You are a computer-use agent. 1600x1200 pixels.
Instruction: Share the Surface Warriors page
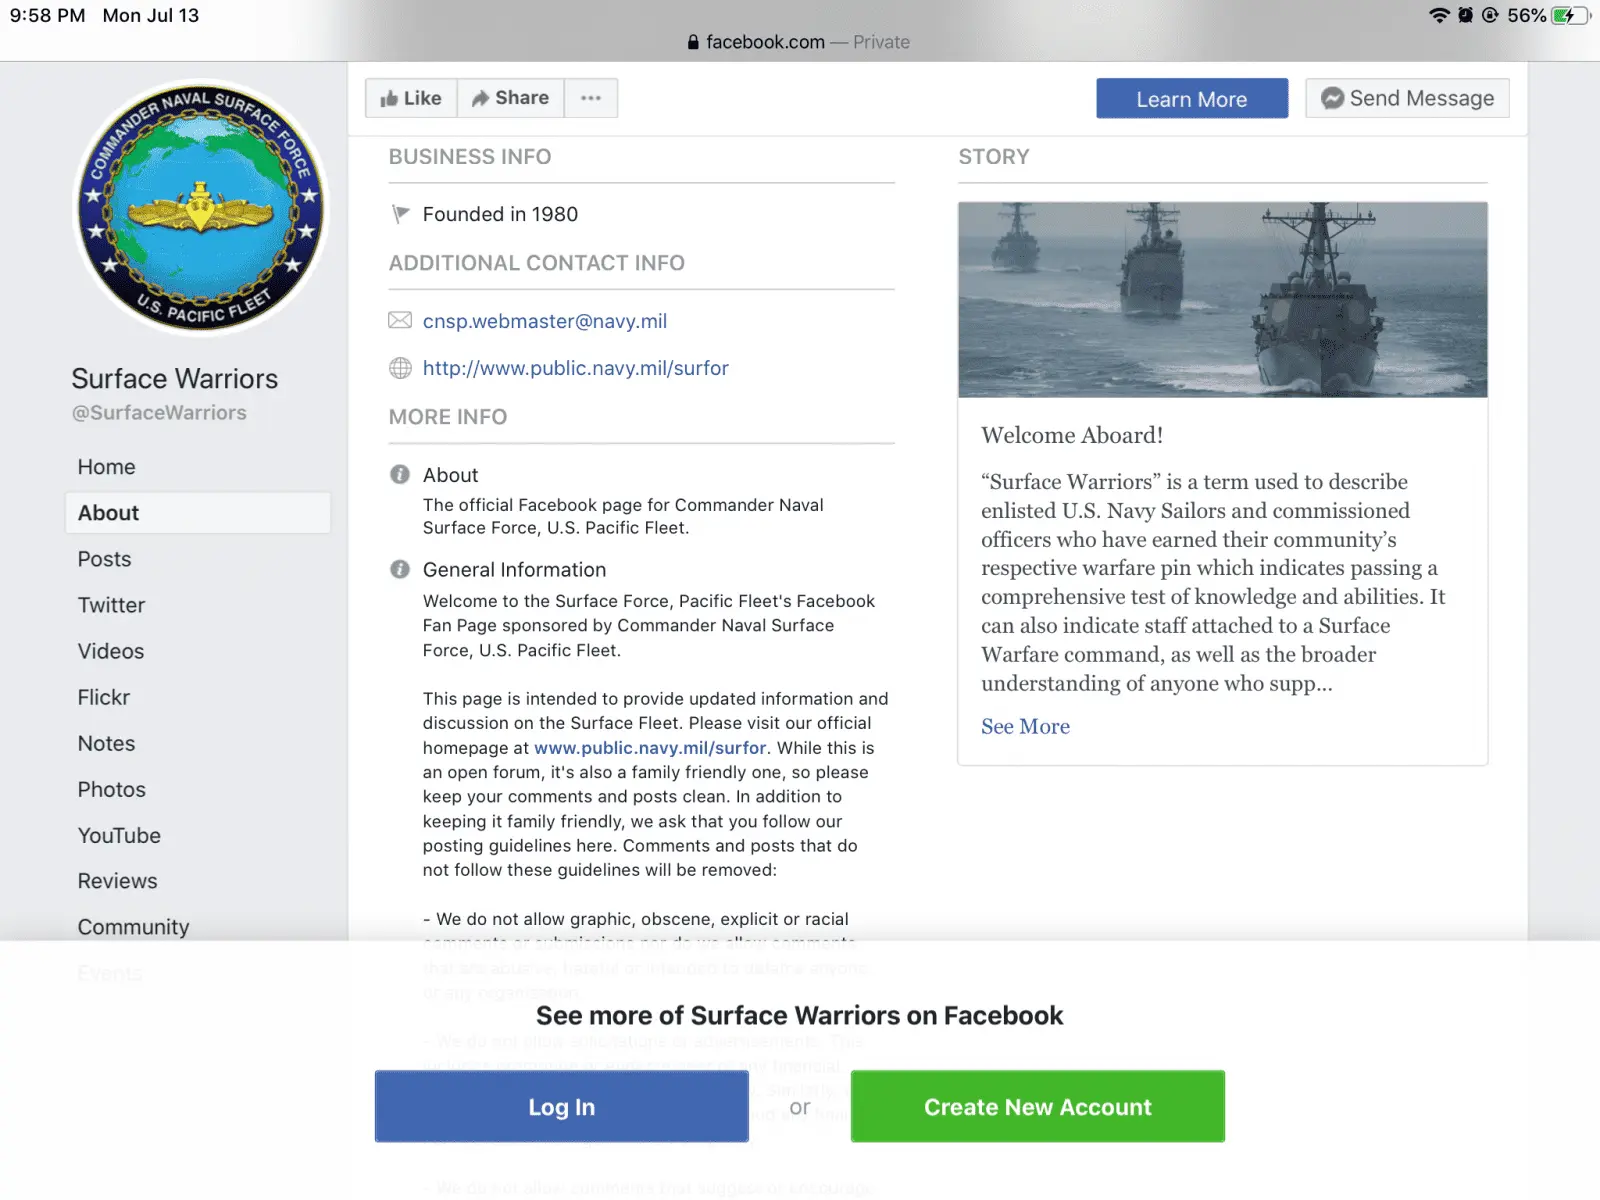[511, 98]
